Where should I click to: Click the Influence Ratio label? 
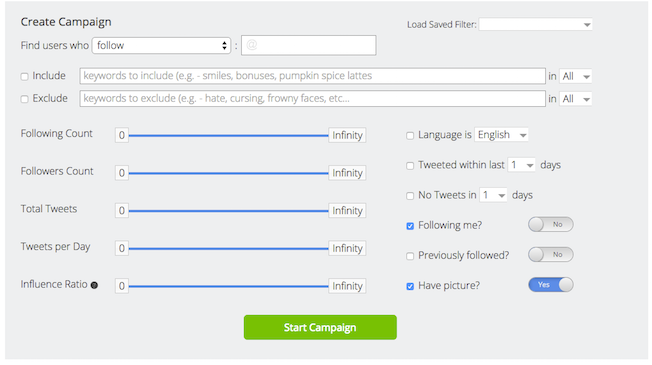click(x=54, y=284)
